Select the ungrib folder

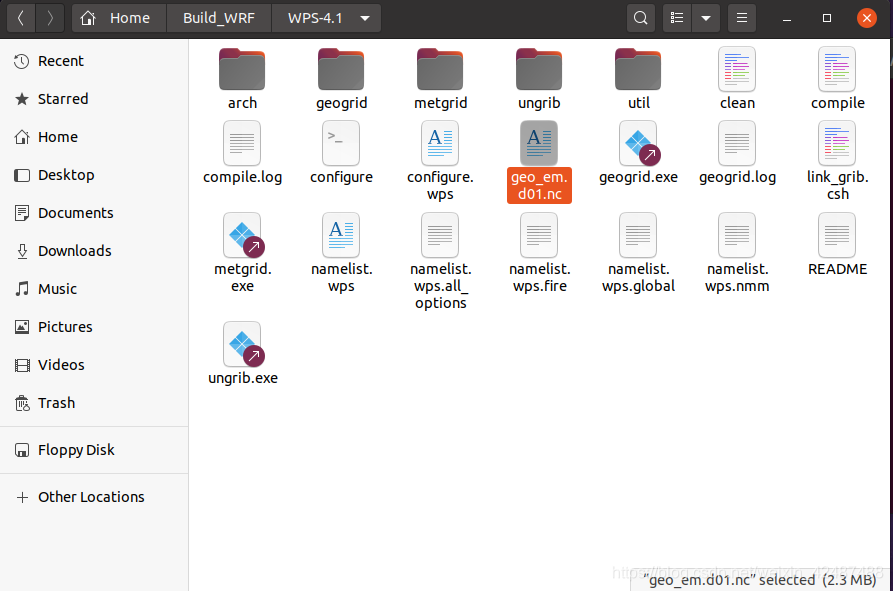click(x=539, y=79)
